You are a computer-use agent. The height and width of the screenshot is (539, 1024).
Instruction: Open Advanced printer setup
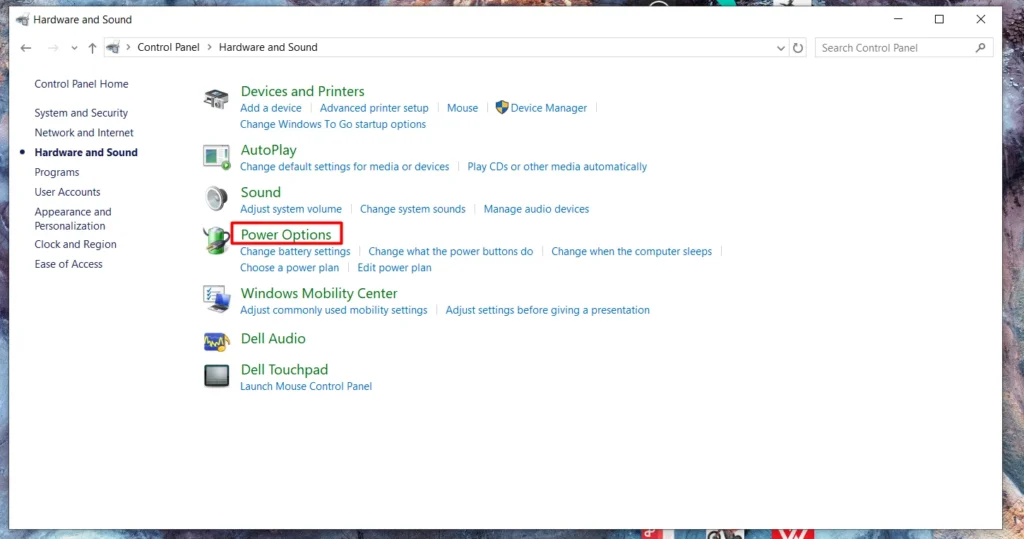pos(374,108)
